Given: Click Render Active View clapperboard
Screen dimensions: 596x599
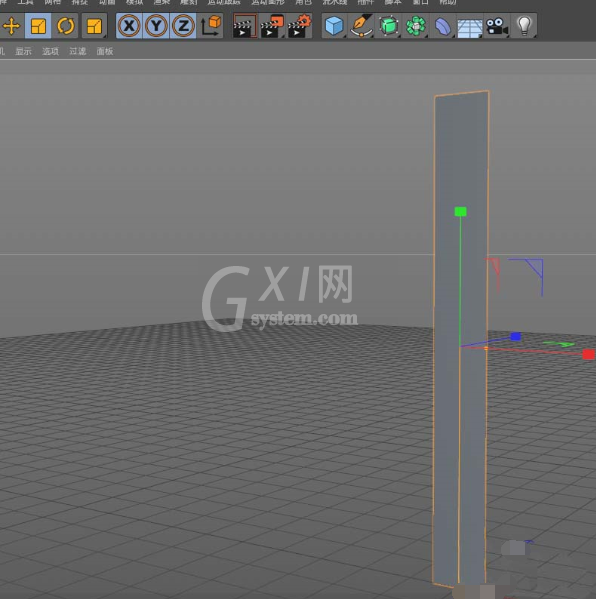Looking at the screenshot, I should [x=245, y=26].
